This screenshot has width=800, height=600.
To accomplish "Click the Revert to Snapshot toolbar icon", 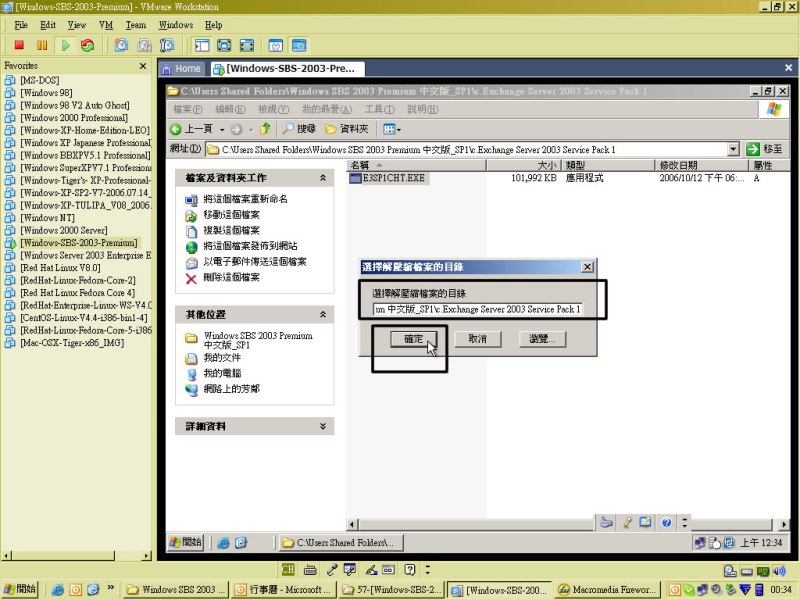I will [x=144, y=45].
